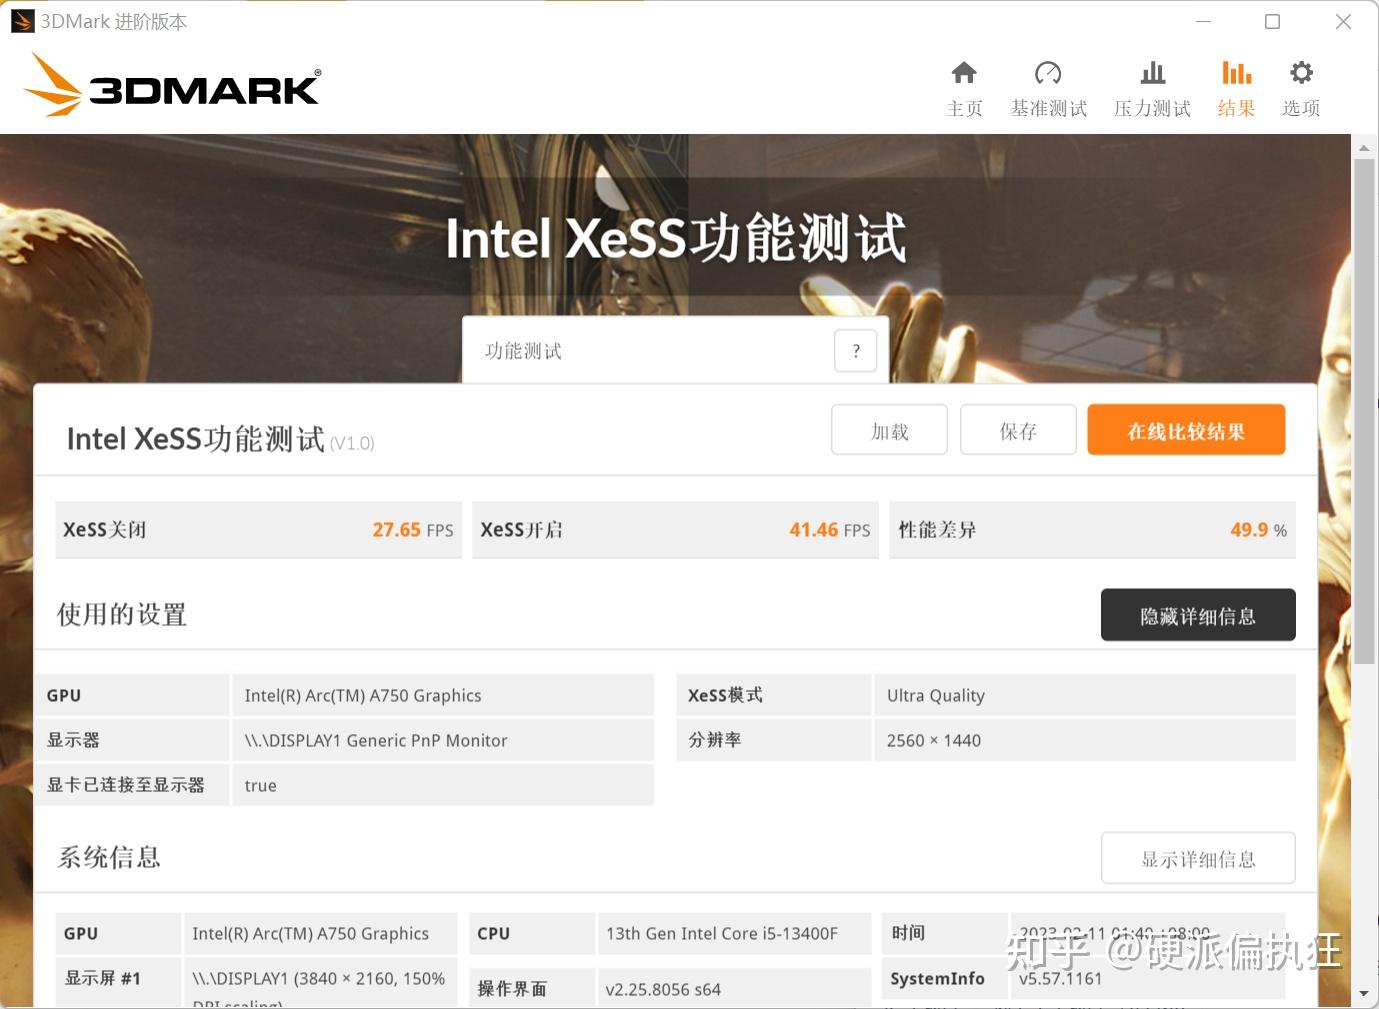This screenshot has width=1379, height=1009.
Task: Select the 基准测试 benchmark gauge icon
Action: [x=1048, y=85]
